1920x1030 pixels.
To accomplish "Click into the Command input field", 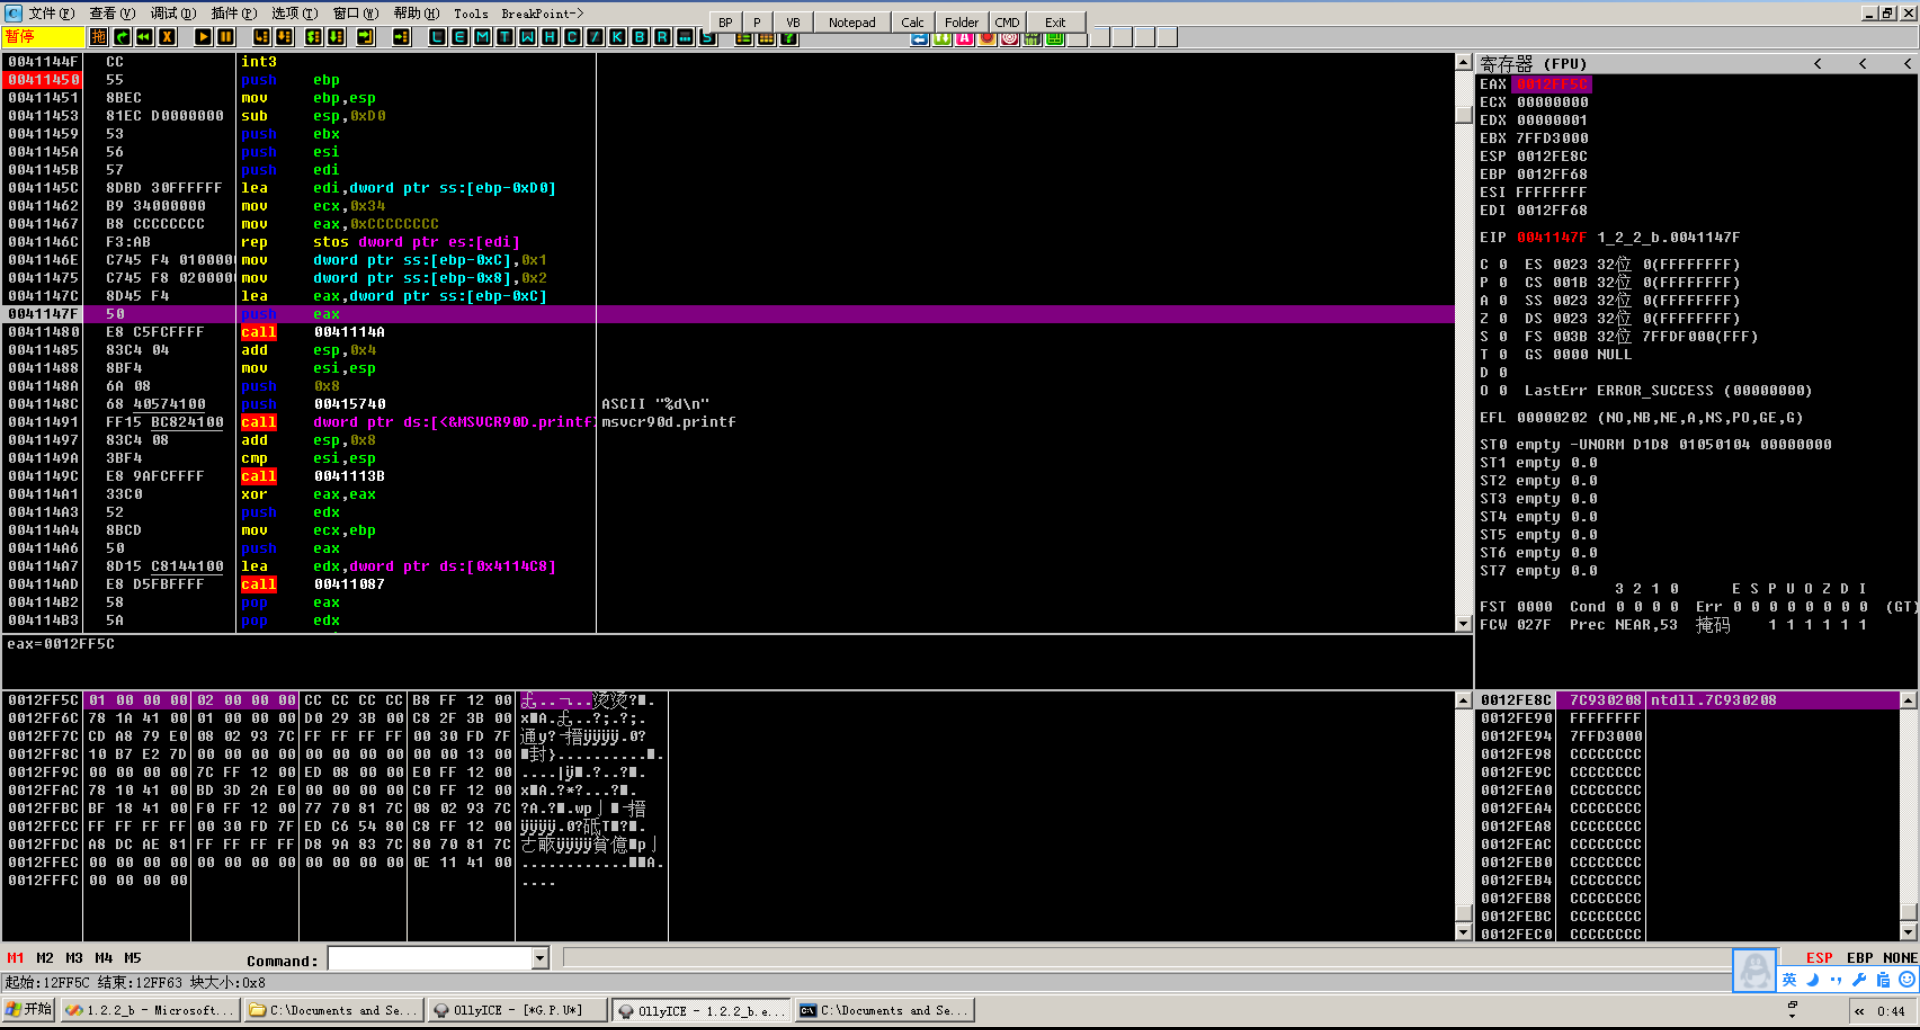I will [x=430, y=958].
